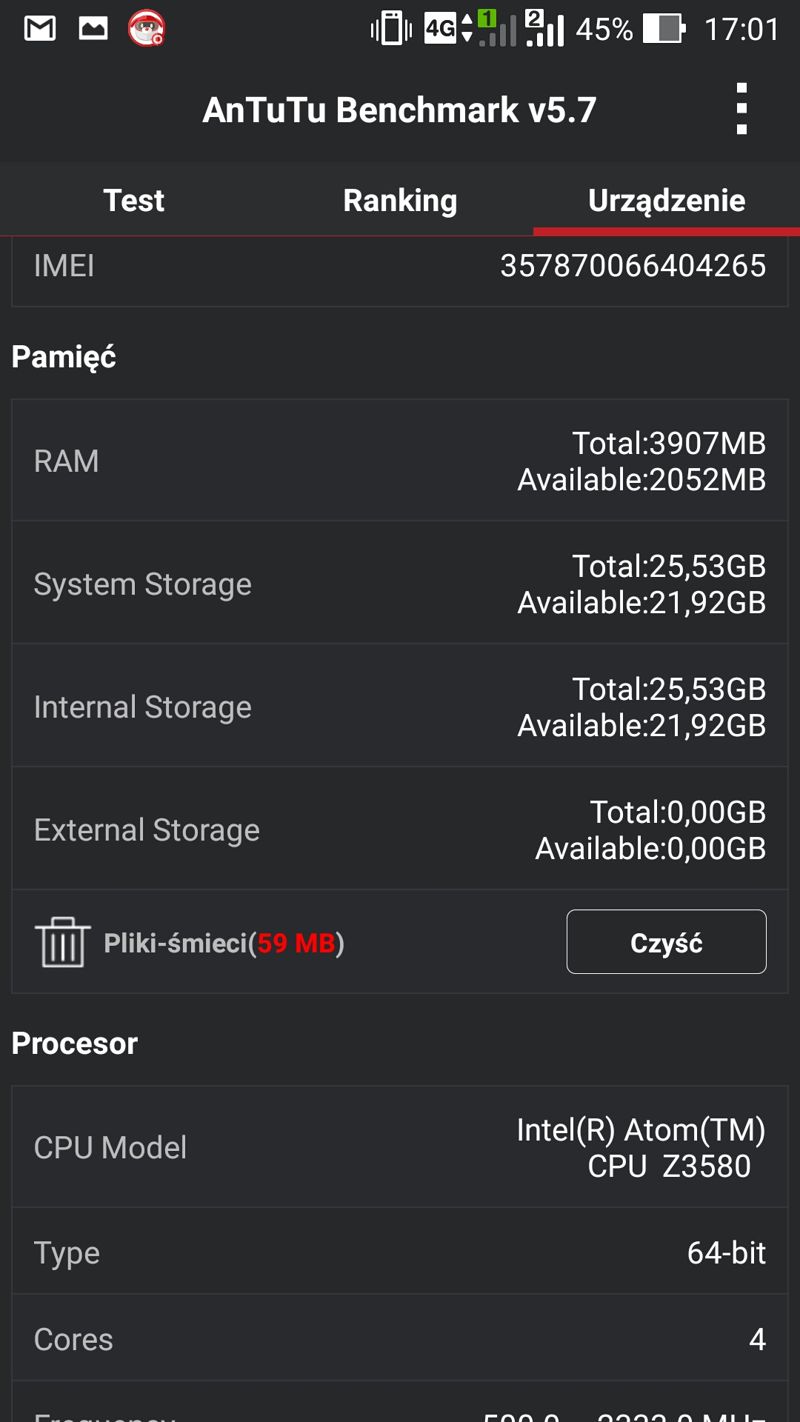Tap the battery indicator icon

click(664, 29)
